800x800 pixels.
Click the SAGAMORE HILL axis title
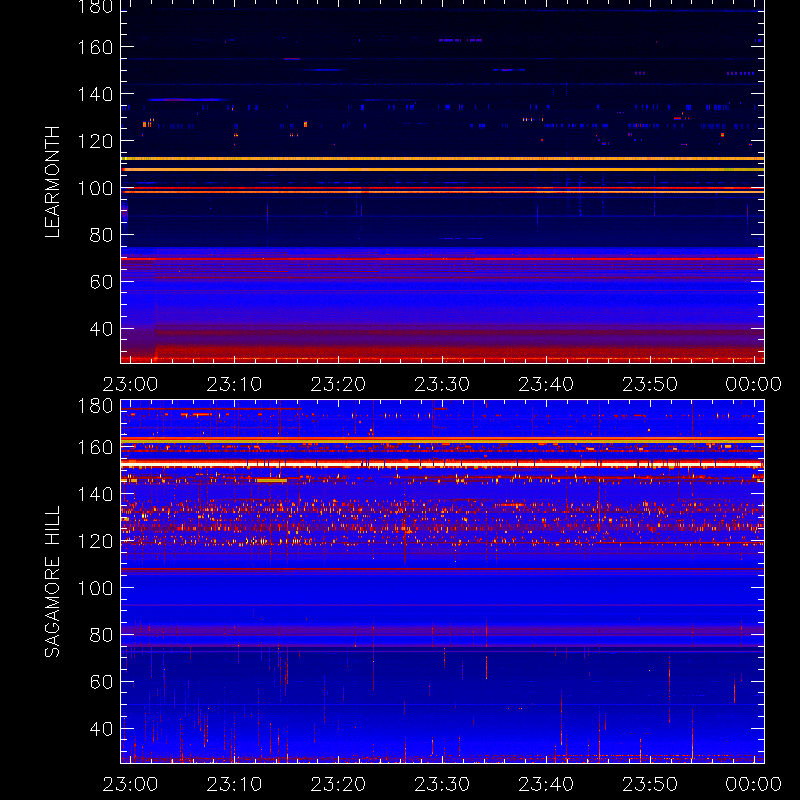coord(53,581)
